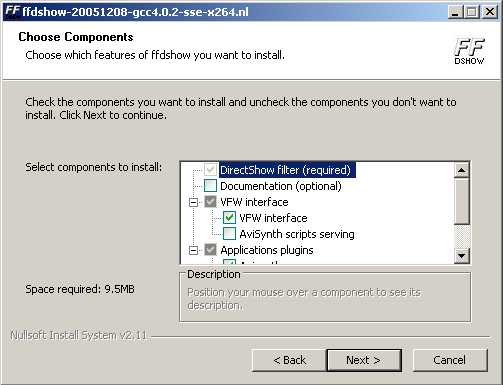Screen dimensions: 503x385
Task: Click the component list scroll down arrow
Action: click(x=462, y=256)
